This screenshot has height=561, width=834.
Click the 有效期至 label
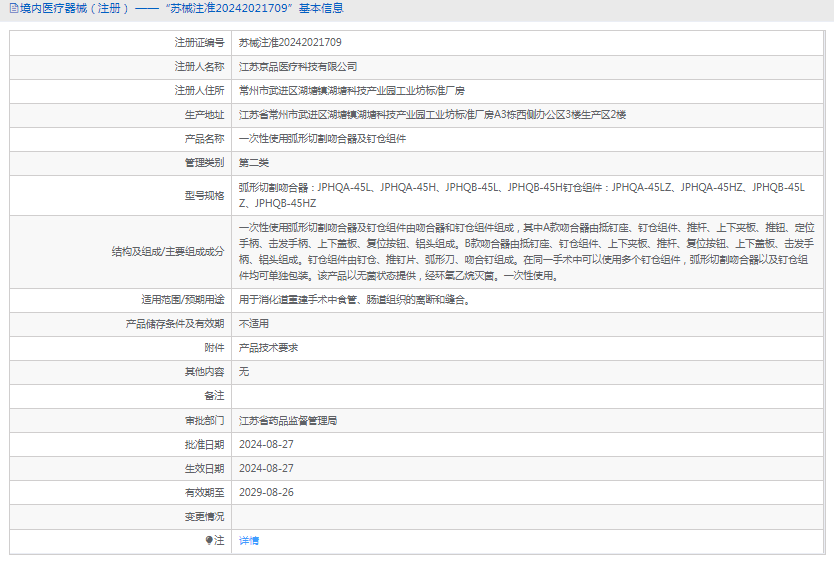click(x=205, y=492)
